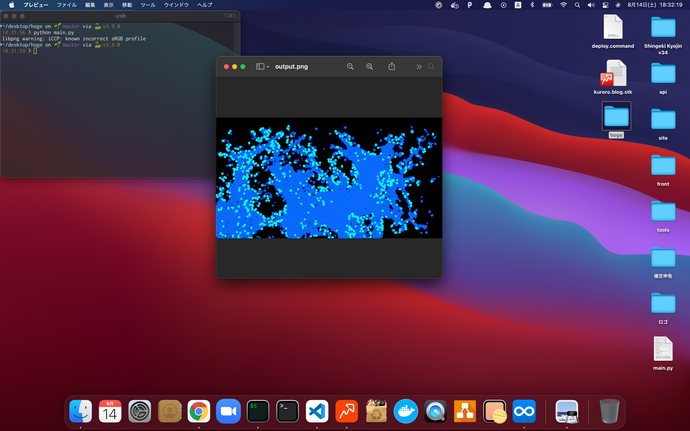Select the ロゴ folder on desktop
The height and width of the screenshot is (431, 690).
[x=663, y=308]
